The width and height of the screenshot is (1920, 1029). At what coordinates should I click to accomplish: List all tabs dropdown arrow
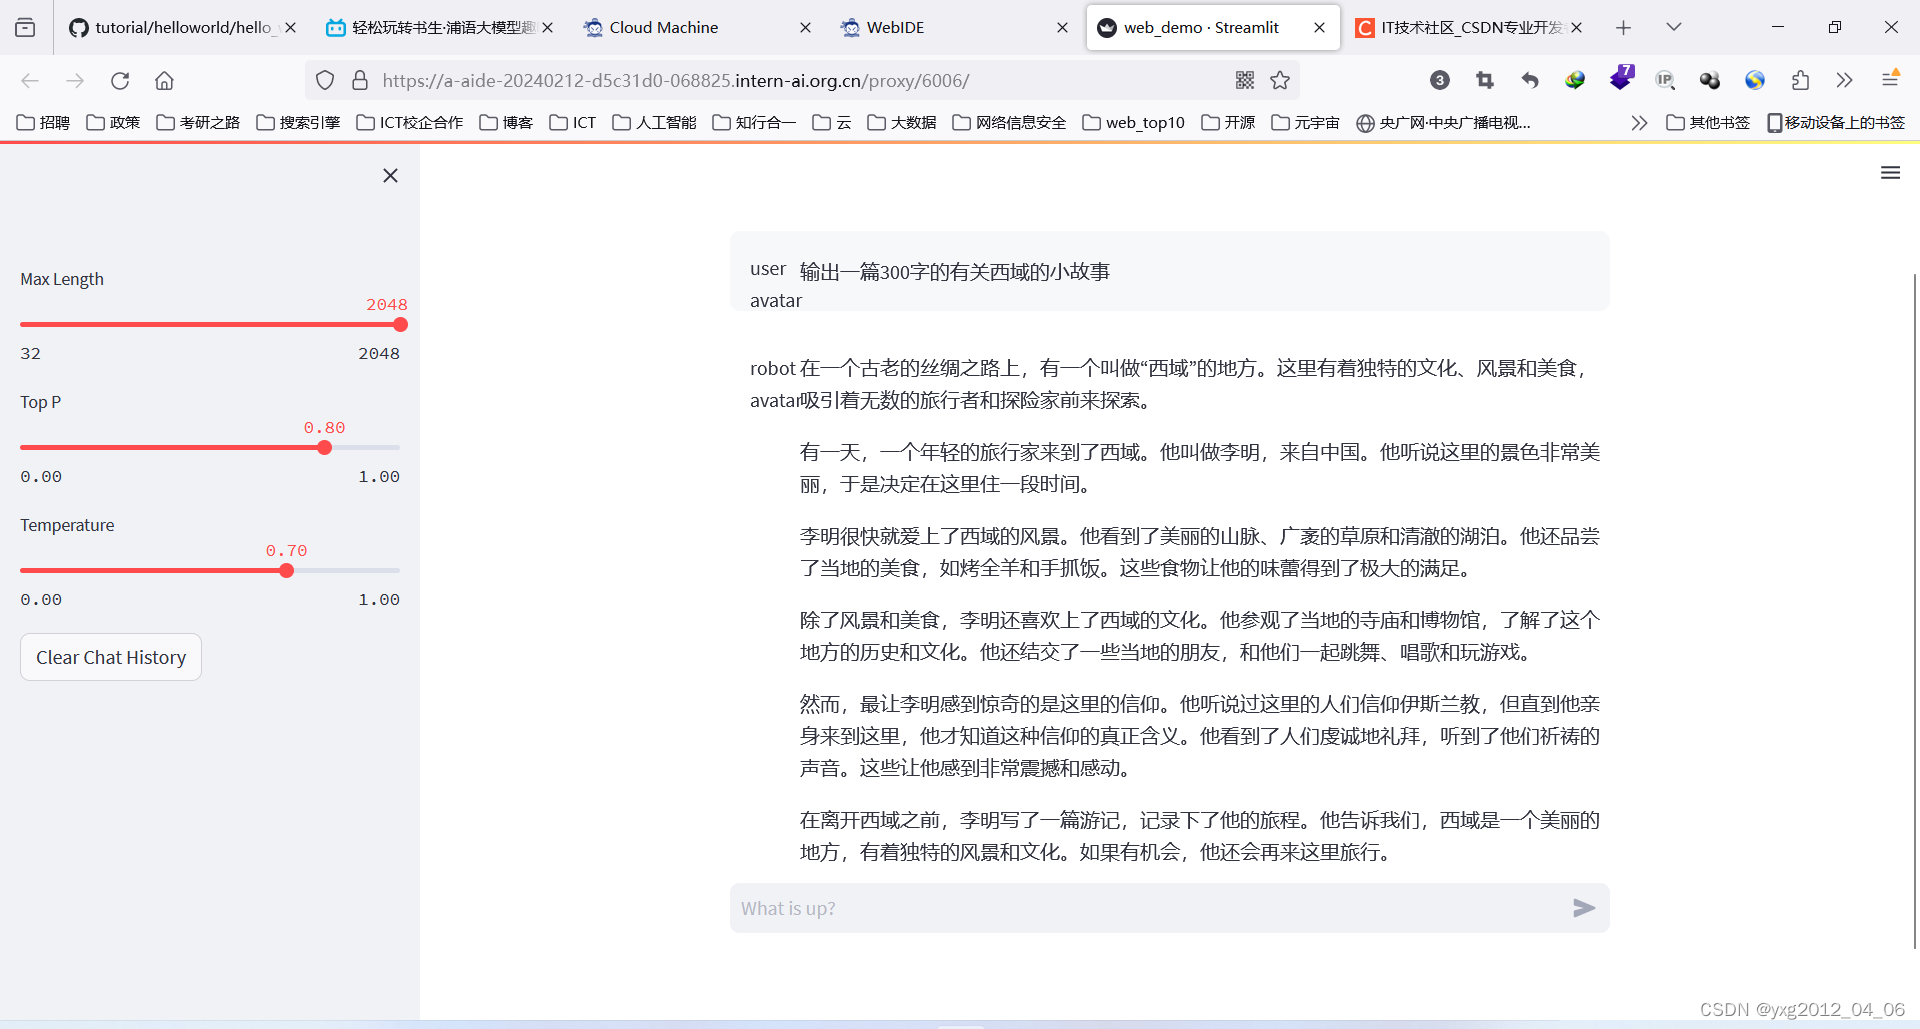point(1673,27)
